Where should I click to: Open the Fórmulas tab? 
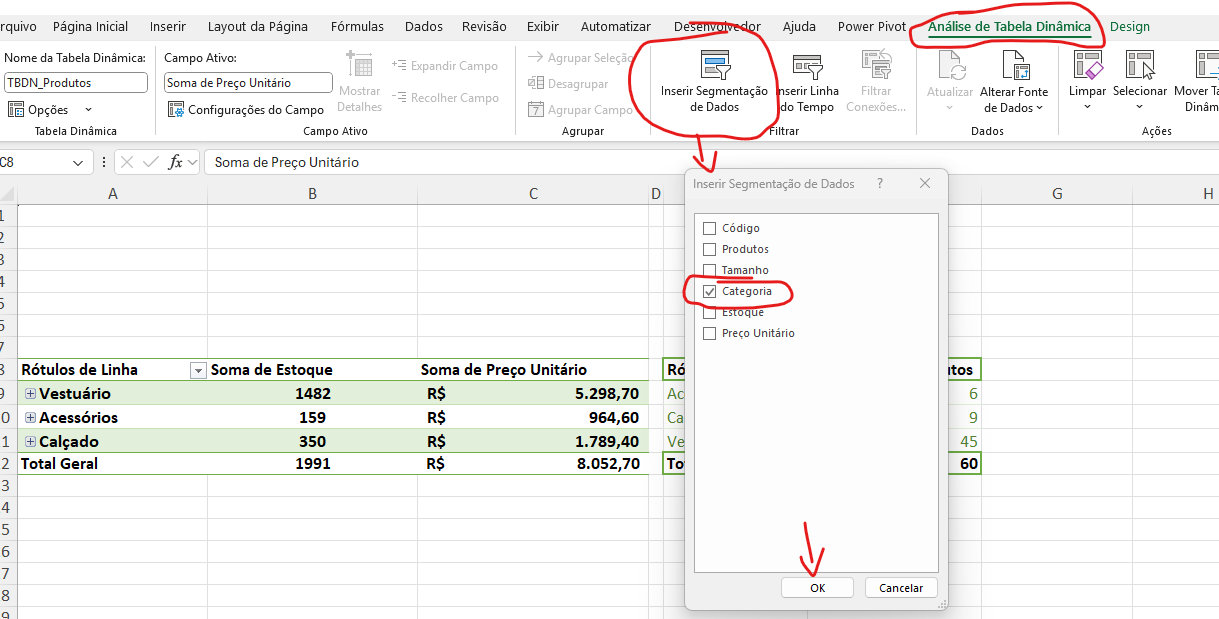click(358, 27)
